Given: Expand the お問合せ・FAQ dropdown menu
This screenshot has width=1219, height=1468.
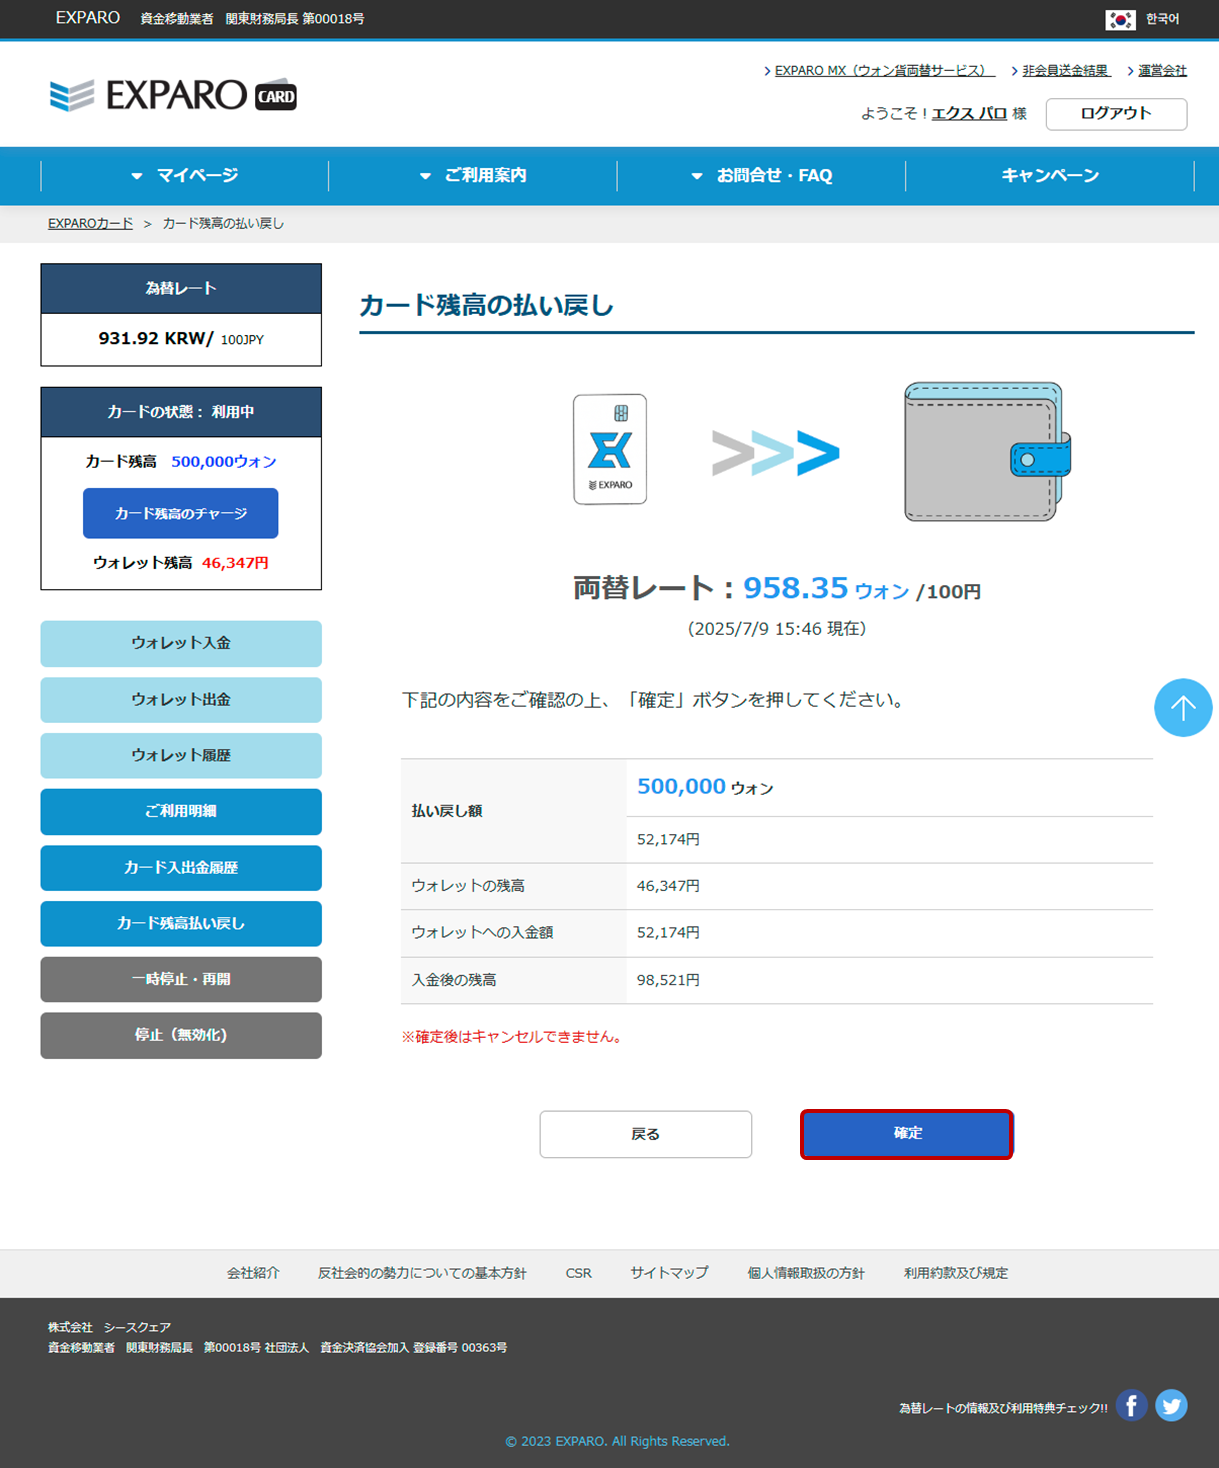Looking at the screenshot, I should point(762,176).
